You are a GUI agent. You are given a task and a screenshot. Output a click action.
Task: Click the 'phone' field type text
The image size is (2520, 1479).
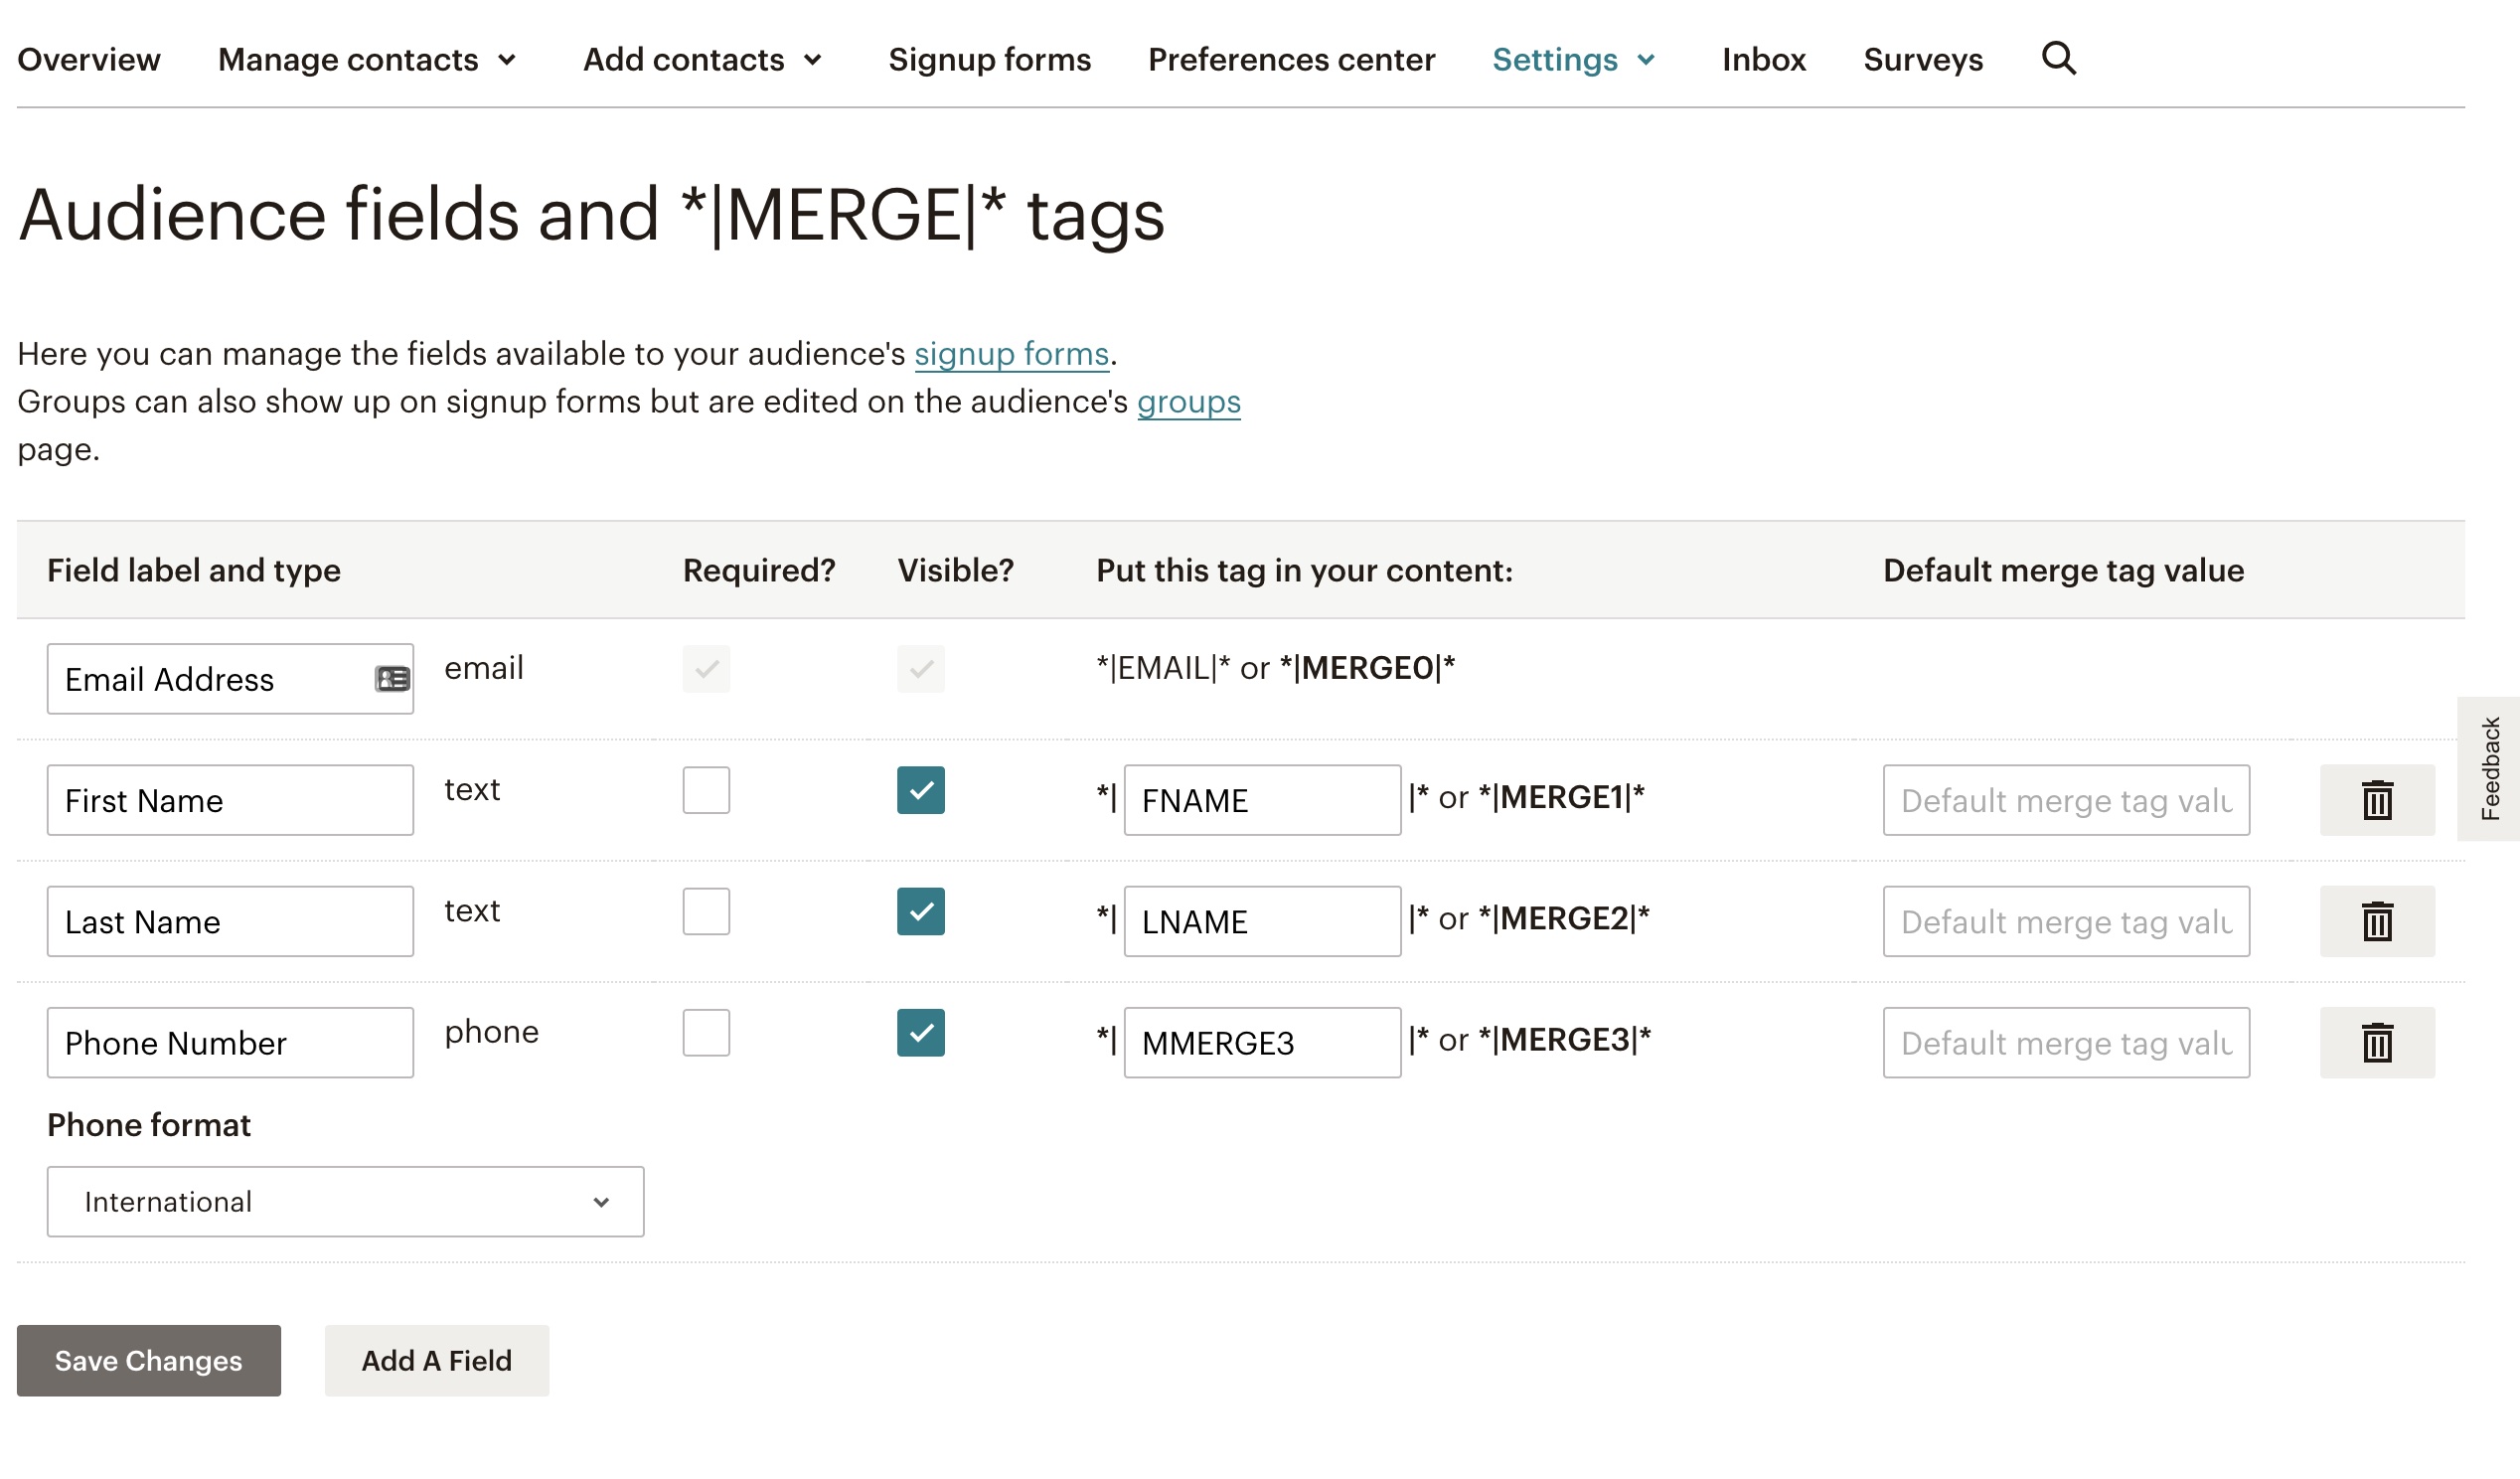tap(491, 1032)
